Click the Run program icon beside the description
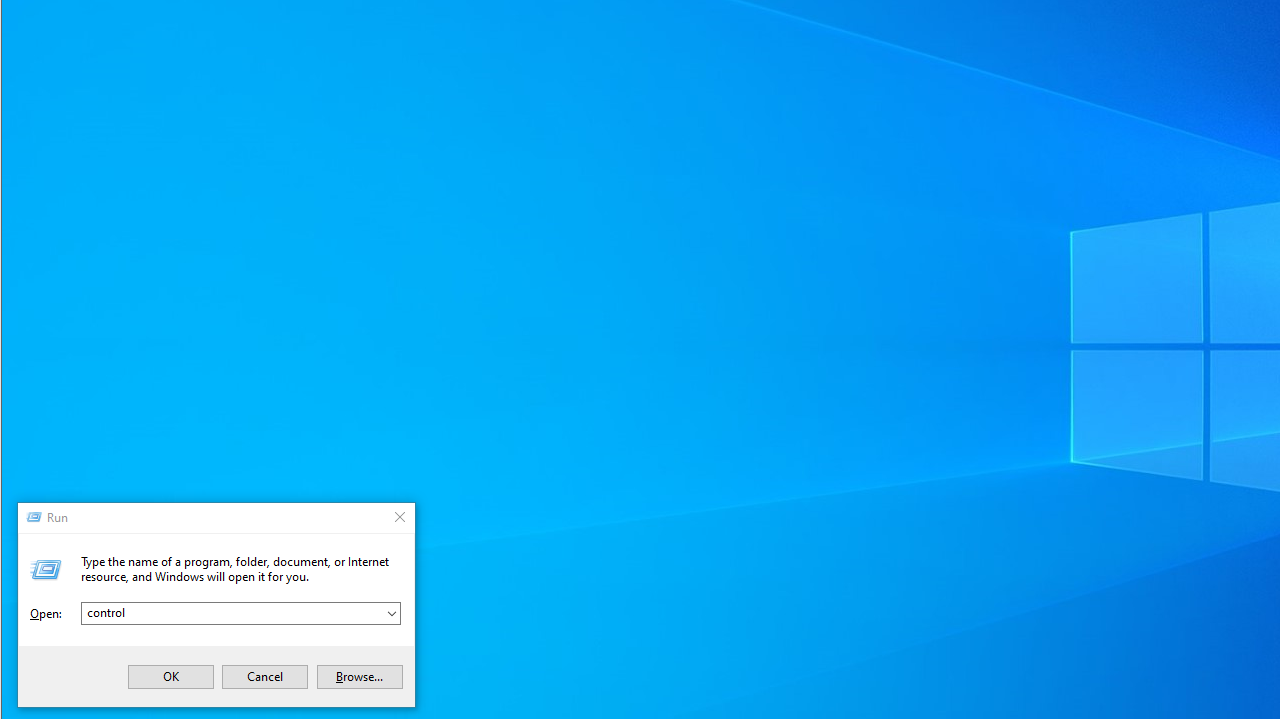 point(46,569)
